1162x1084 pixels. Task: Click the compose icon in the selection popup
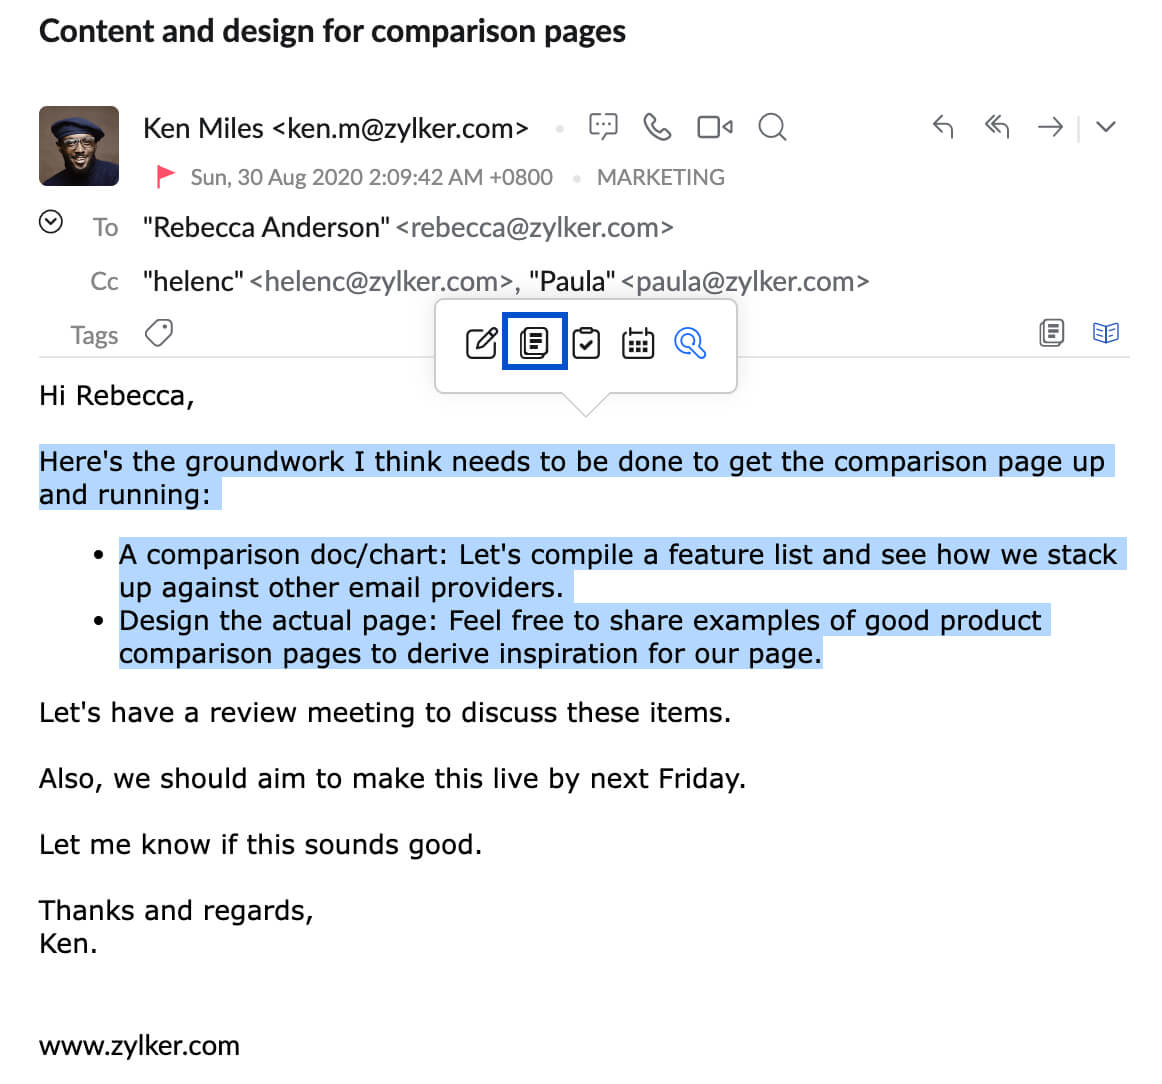pos(482,343)
